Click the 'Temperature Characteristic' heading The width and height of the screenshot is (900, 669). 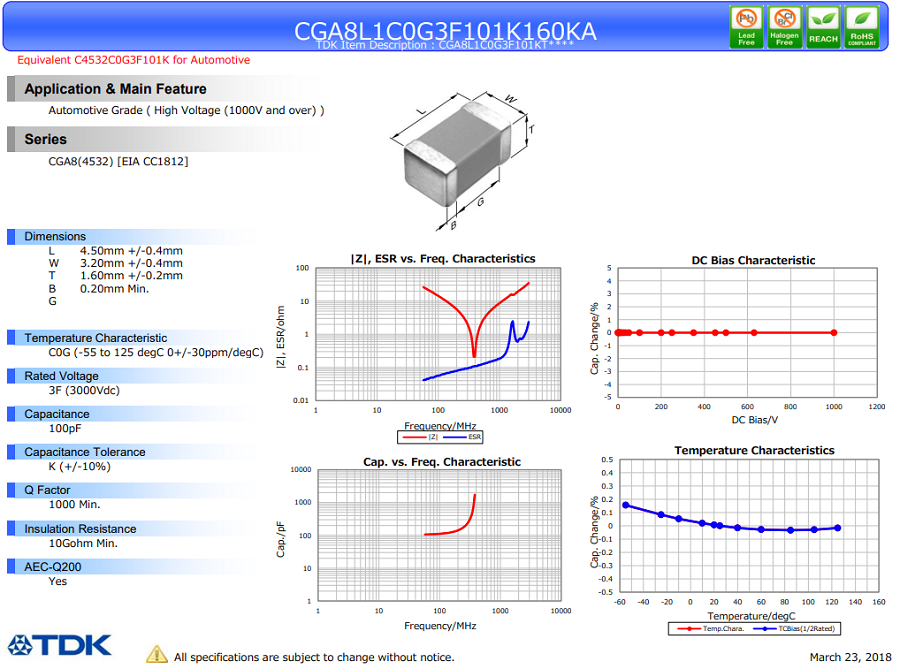point(95,338)
